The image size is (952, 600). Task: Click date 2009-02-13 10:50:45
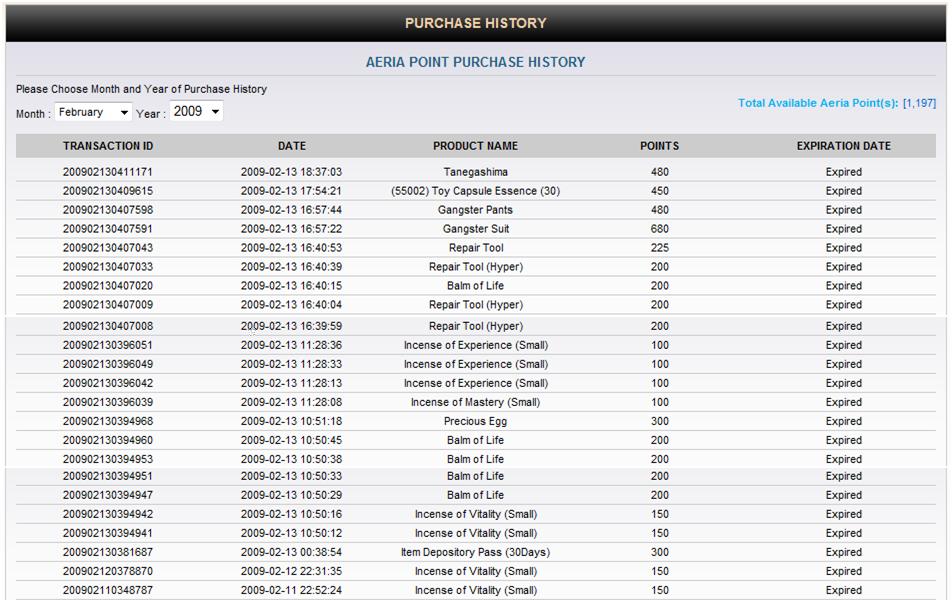click(x=291, y=440)
